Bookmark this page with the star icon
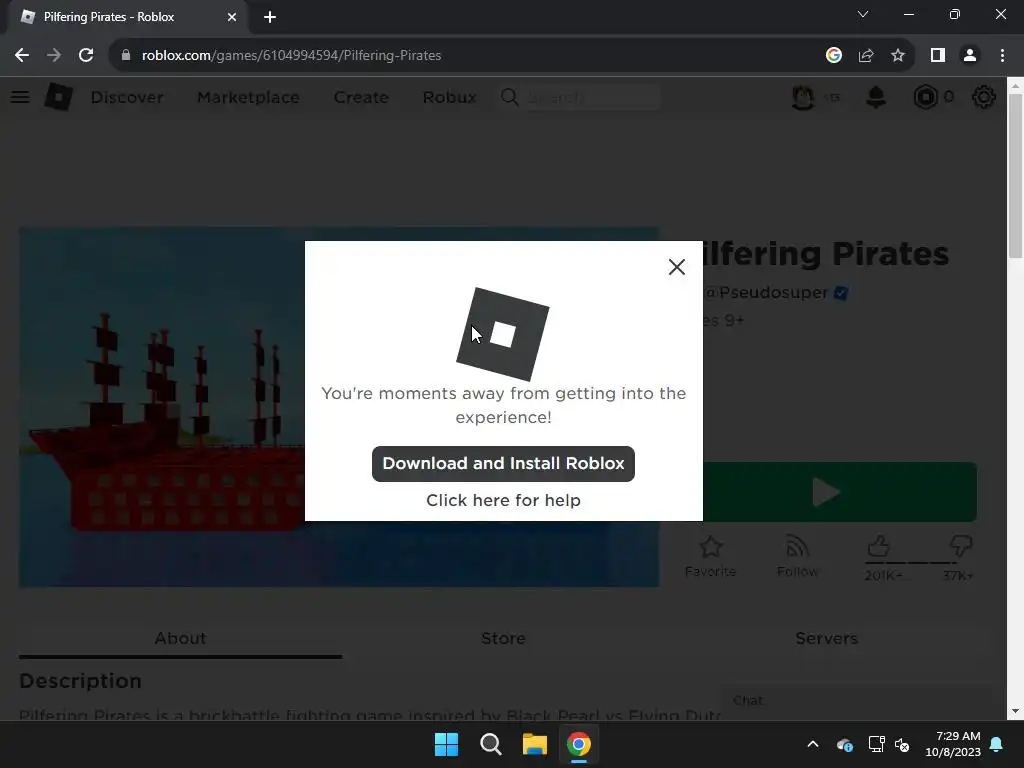Image resolution: width=1024 pixels, height=768 pixels. 898,56
